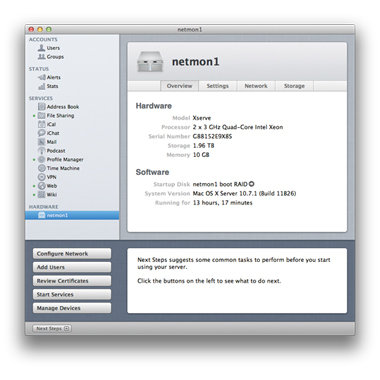380x380 pixels.
Task: Collapse the Next Steps panel toggle
Action: 52,329
